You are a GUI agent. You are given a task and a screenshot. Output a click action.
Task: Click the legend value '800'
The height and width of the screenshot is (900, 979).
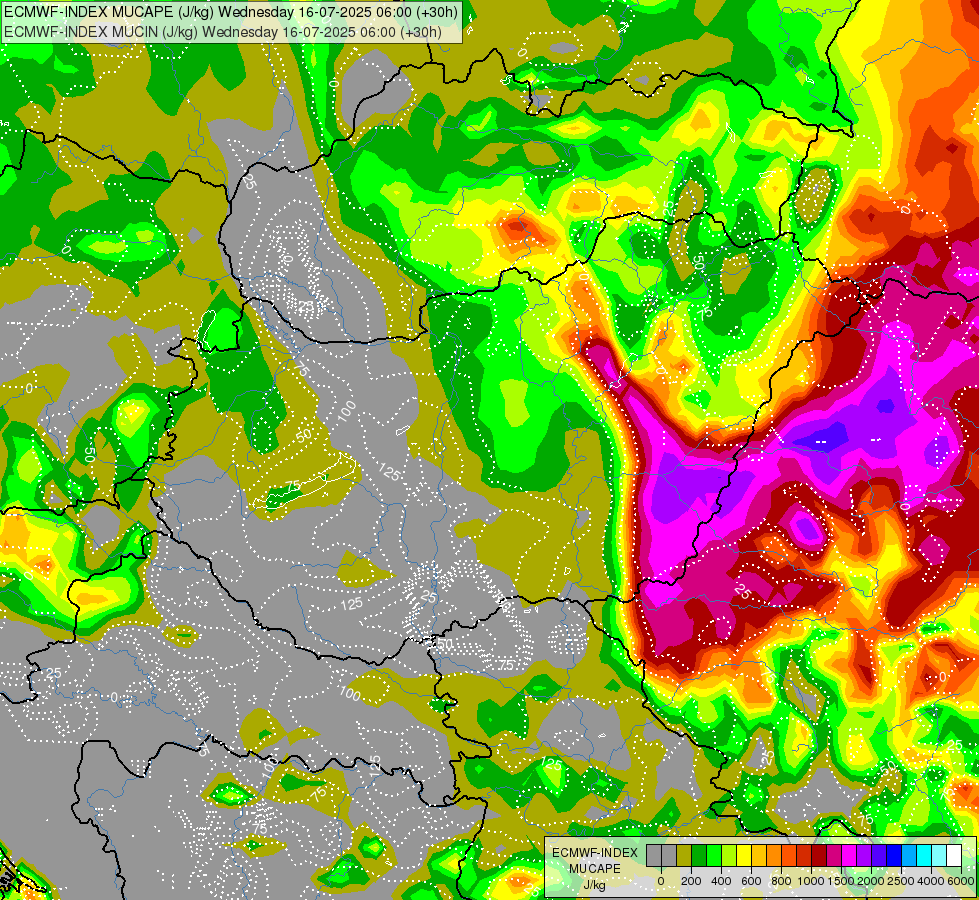pyautogui.click(x=781, y=881)
